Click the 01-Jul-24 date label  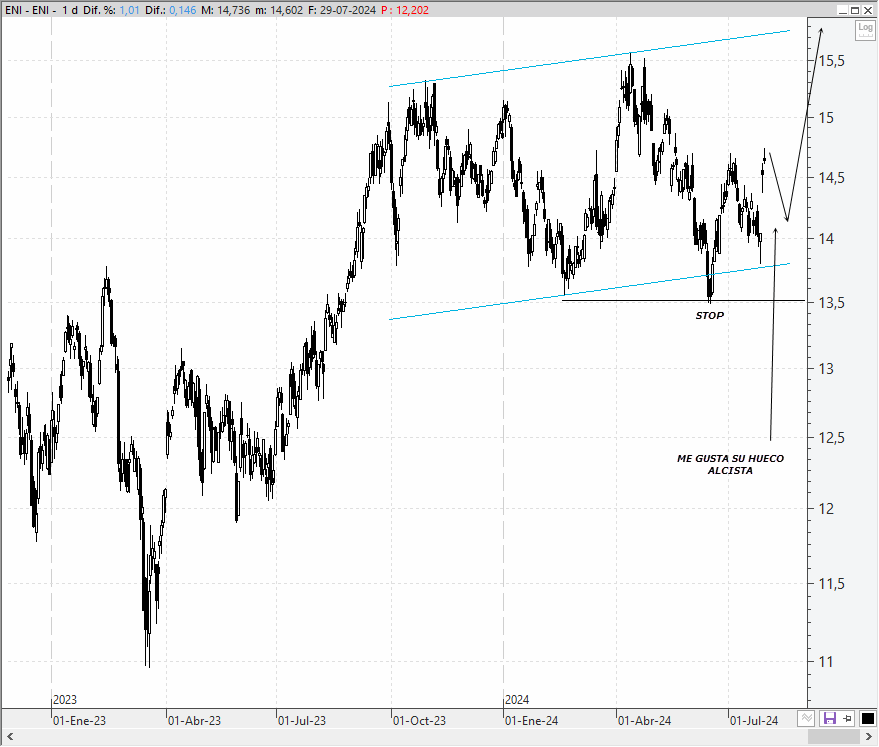pos(754,721)
